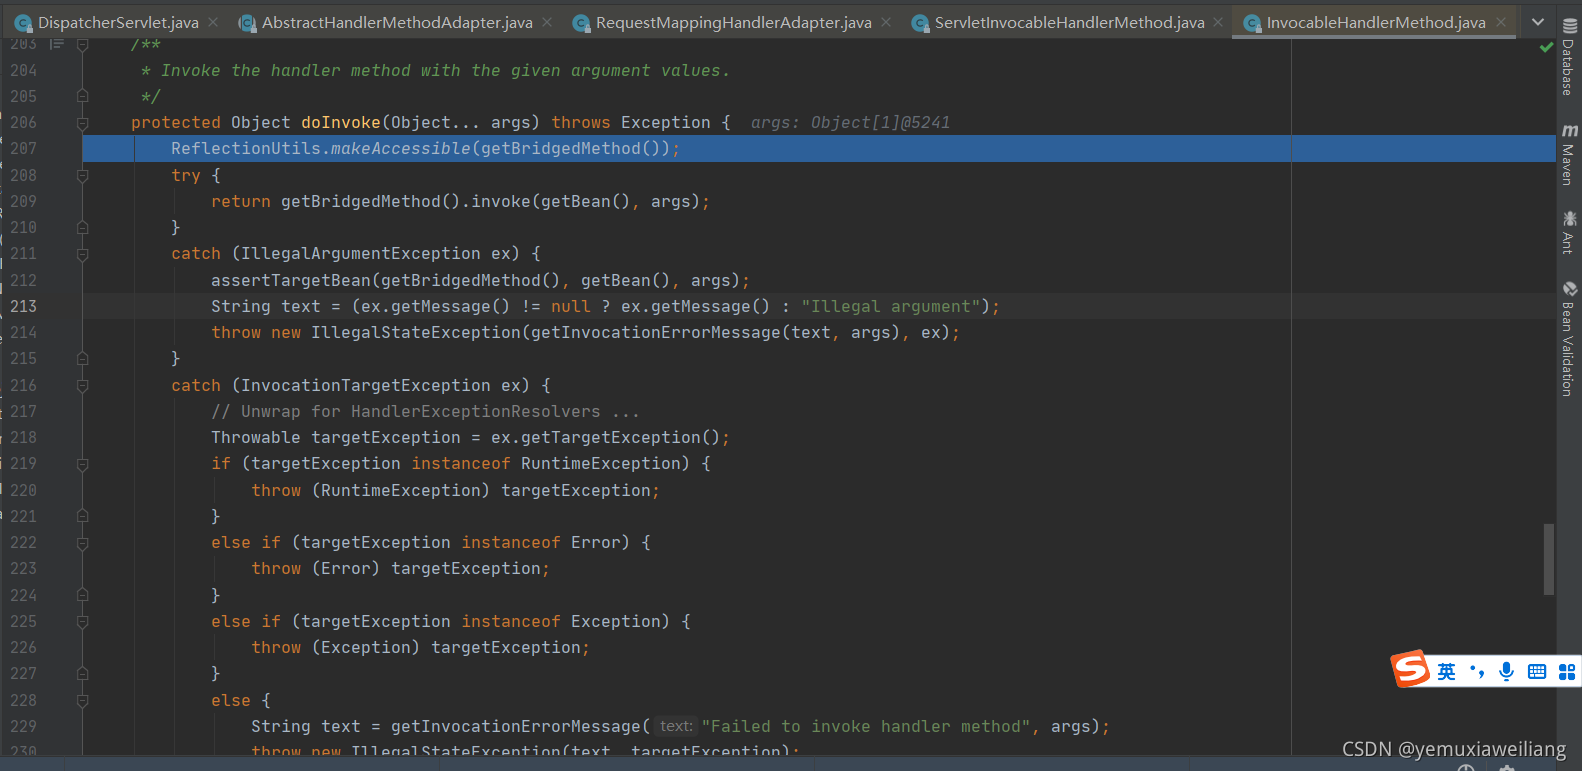Select the RequestMappingHandlerAdapter.java tab
The width and height of the screenshot is (1582, 771).
tap(733, 22)
